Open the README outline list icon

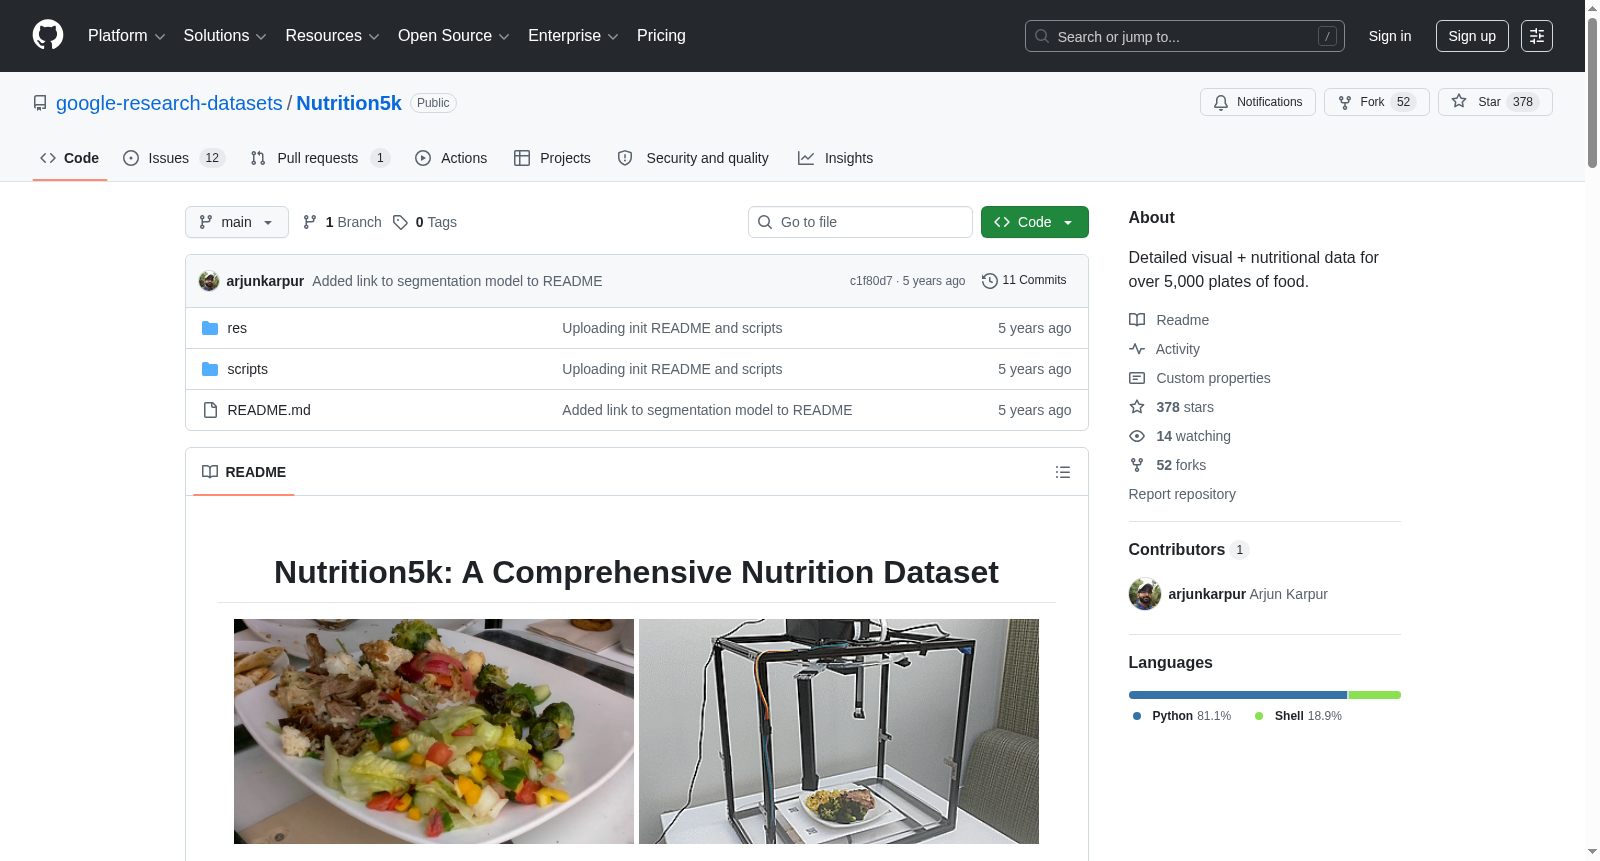[1063, 472]
